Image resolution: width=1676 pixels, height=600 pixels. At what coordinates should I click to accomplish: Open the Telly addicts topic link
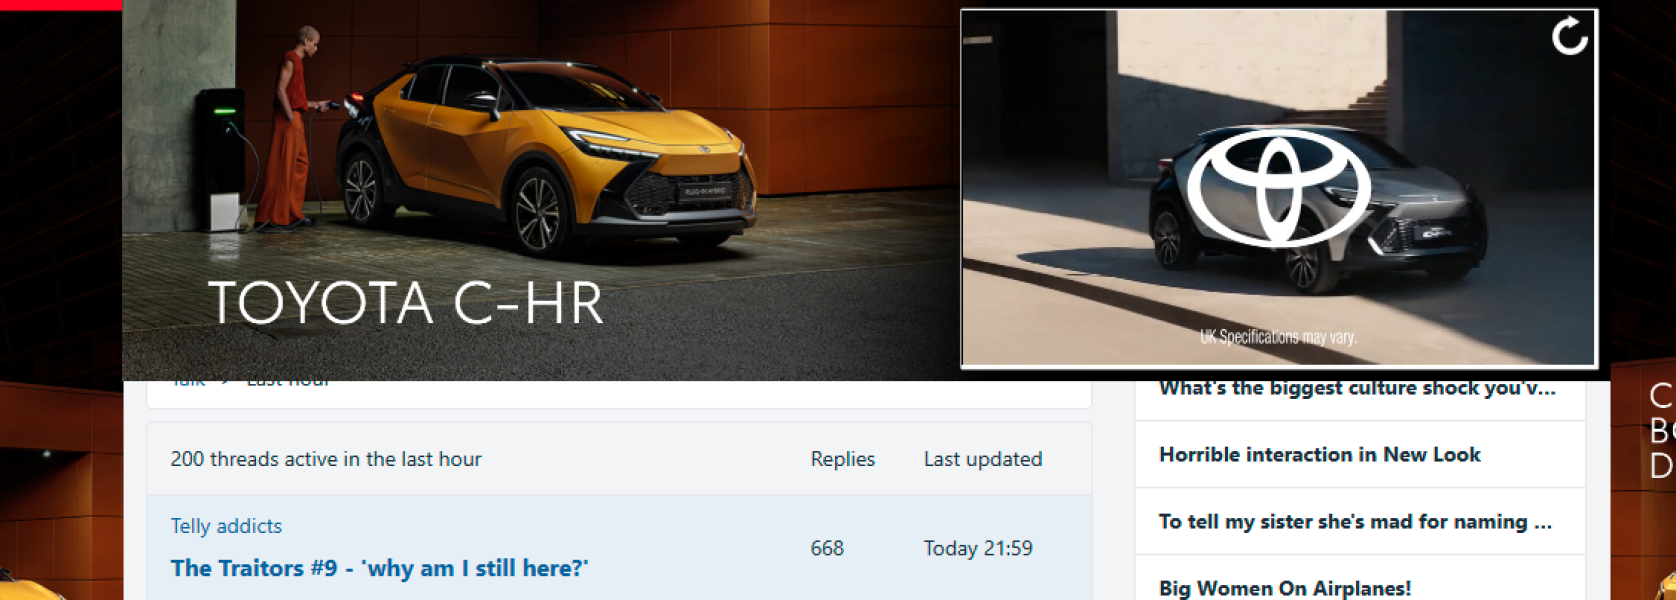(x=226, y=526)
